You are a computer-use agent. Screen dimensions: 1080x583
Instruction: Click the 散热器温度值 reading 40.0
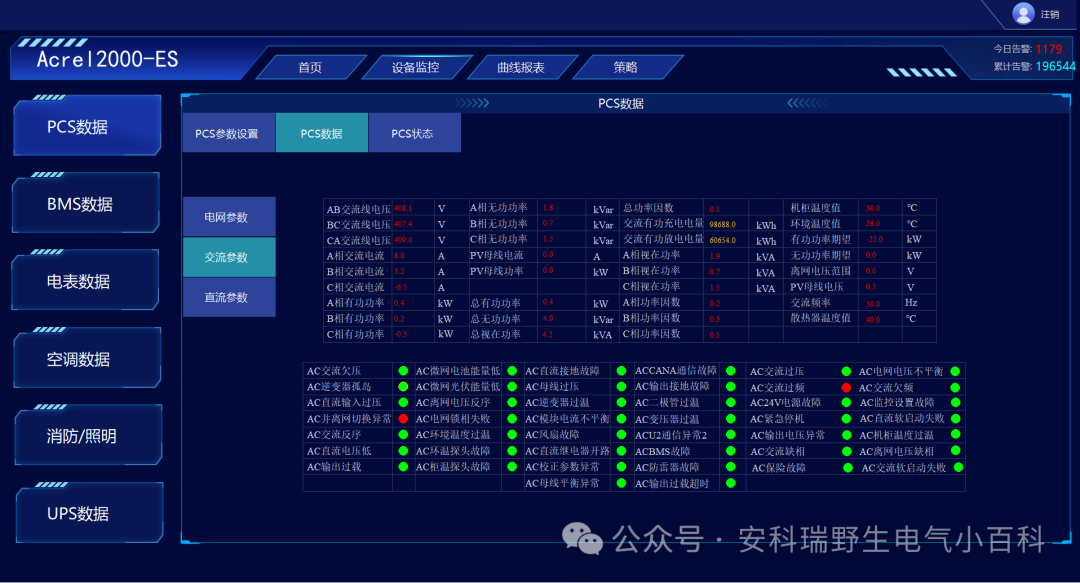click(873, 320)
